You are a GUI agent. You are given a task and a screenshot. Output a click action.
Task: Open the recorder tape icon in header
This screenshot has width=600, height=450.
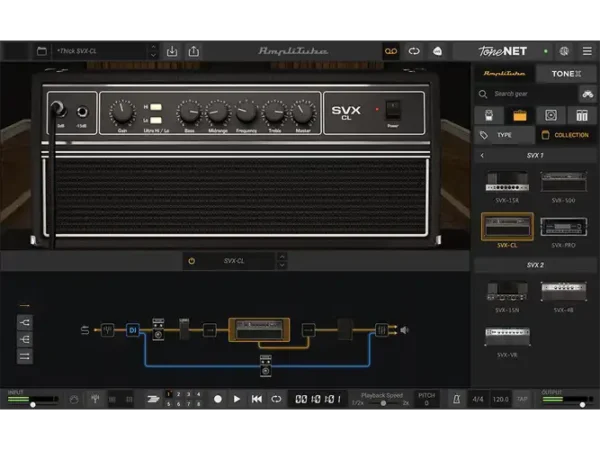(391, 51)
